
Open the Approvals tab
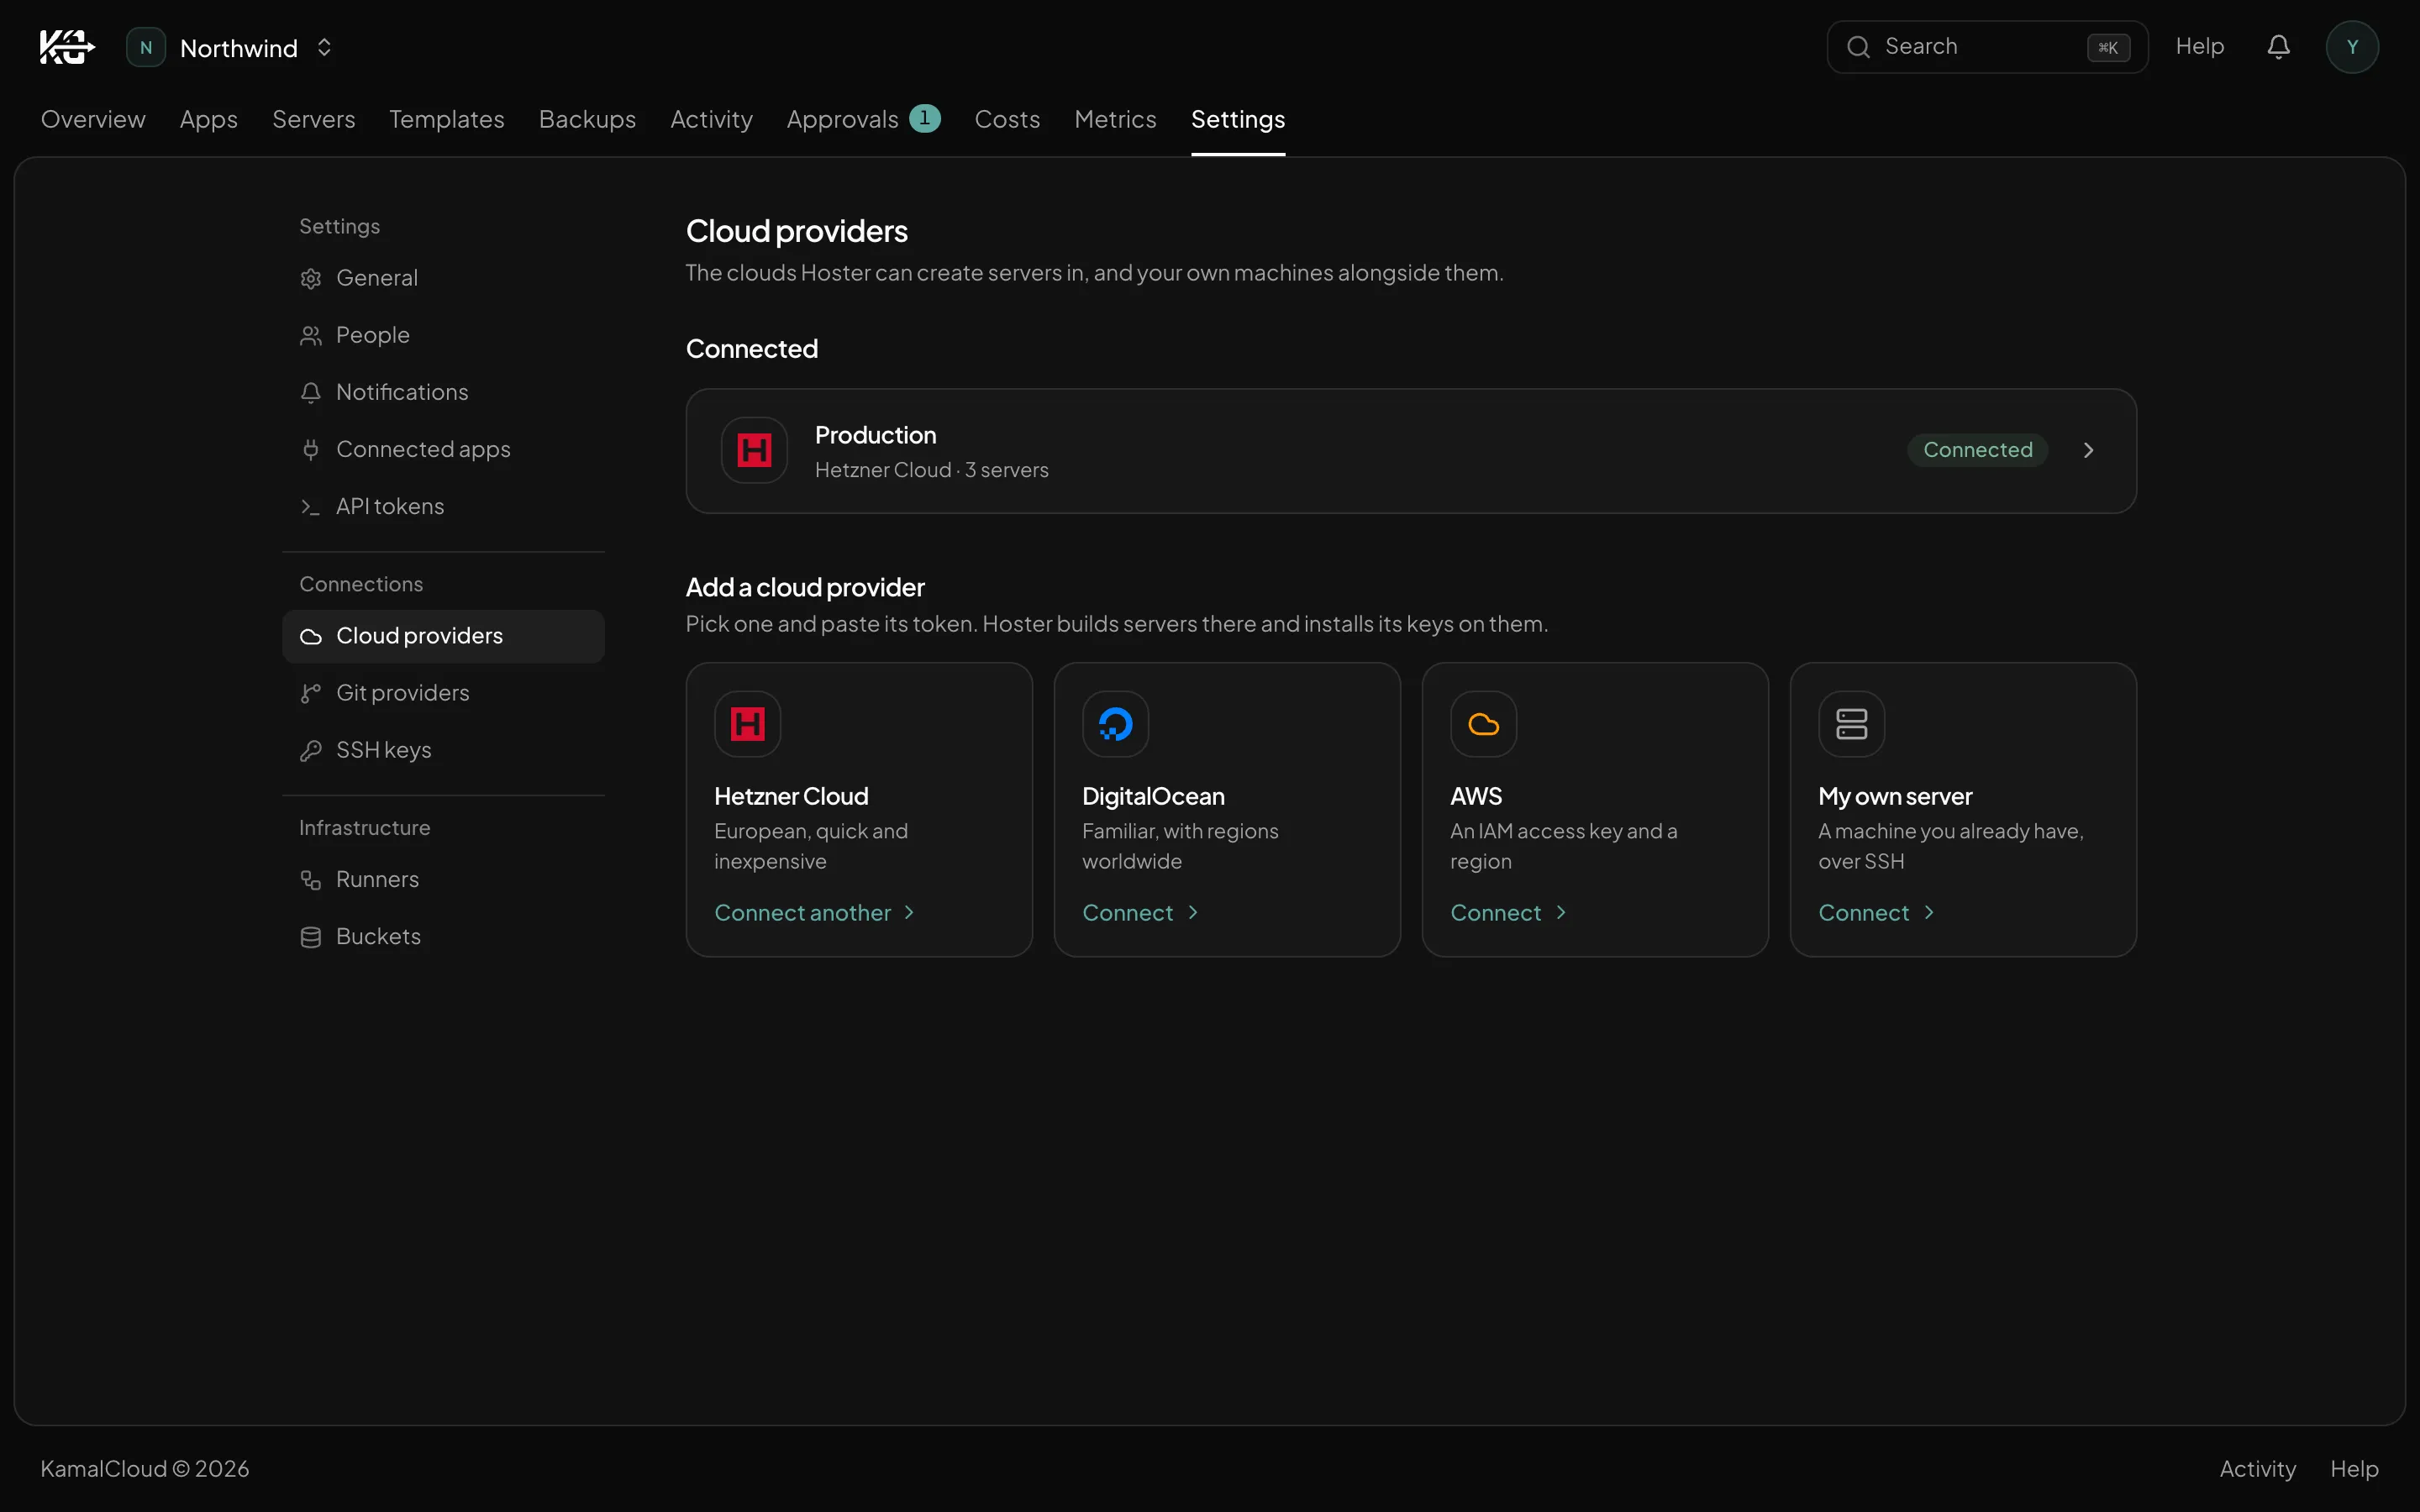[x=863, y=119]
